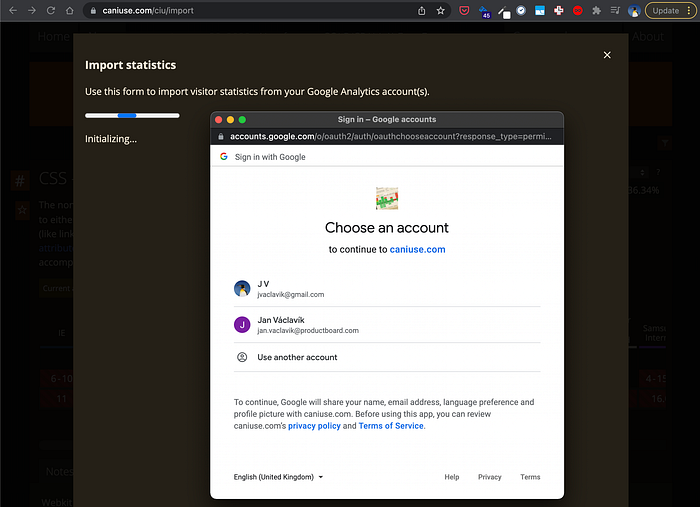Open Chrome's three-dot menu

tap(689, 11)
